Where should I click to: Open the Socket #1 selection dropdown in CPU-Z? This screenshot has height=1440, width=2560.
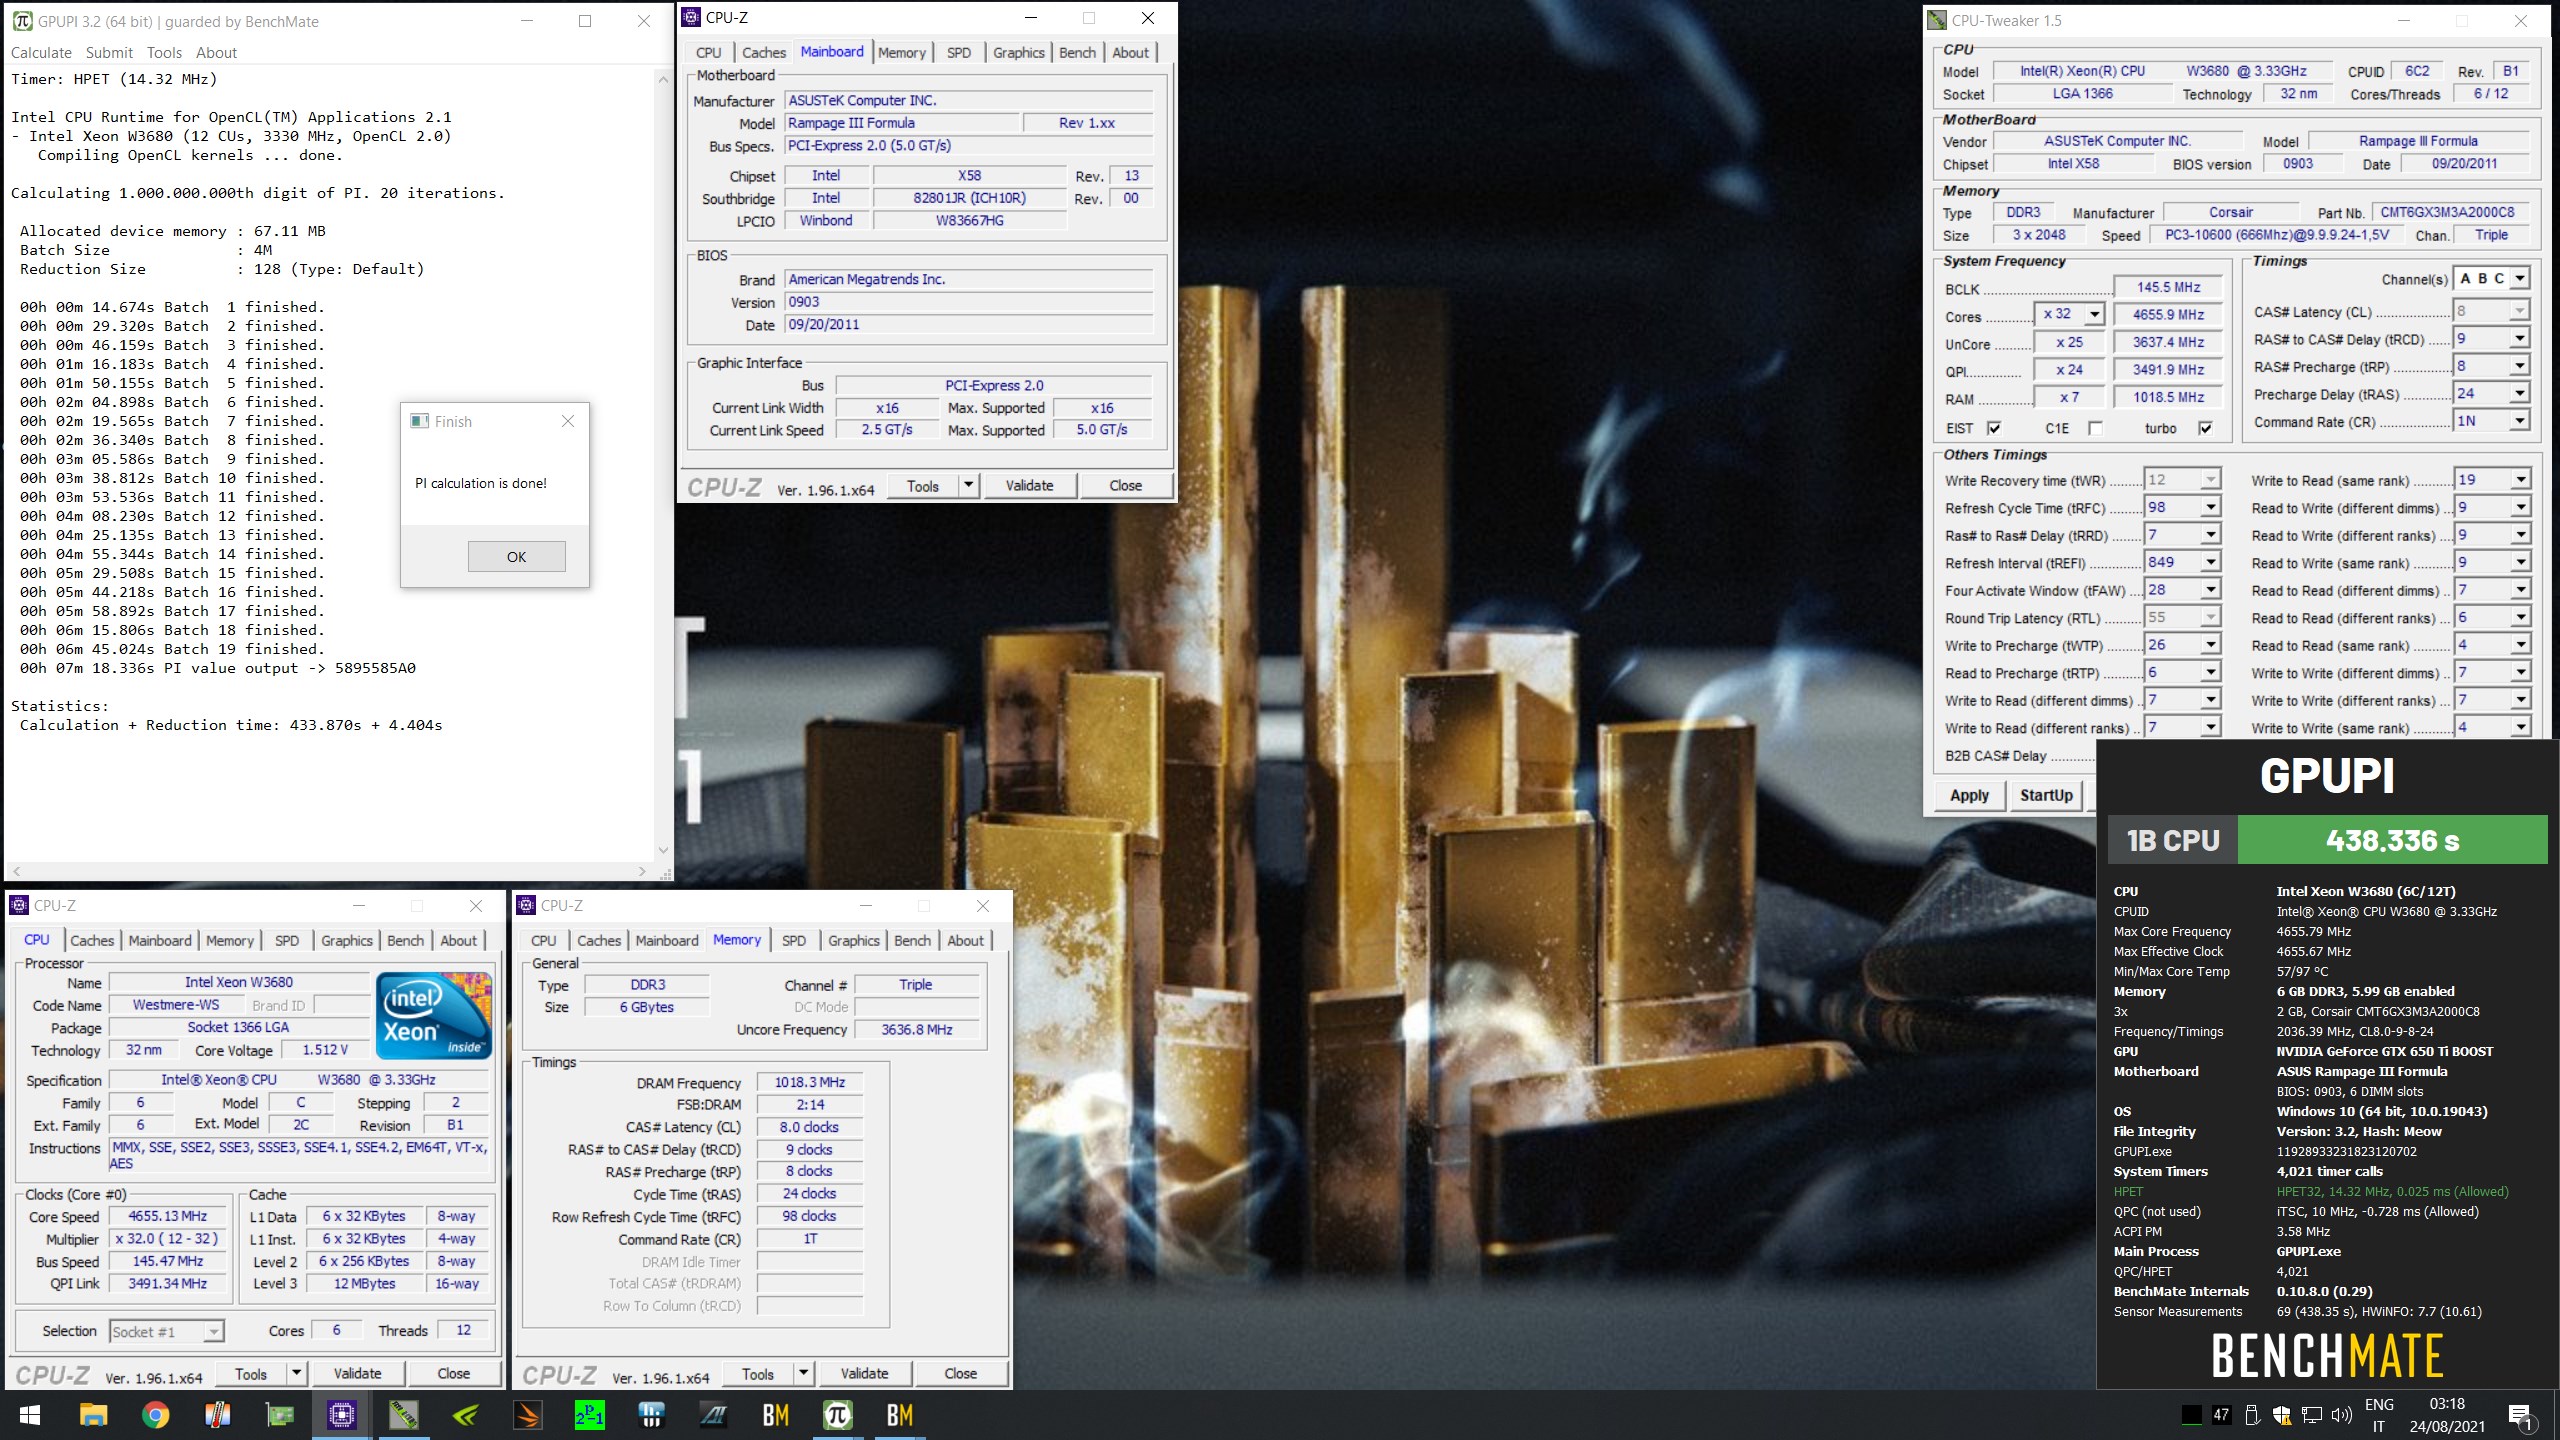tap(213, 1331)
